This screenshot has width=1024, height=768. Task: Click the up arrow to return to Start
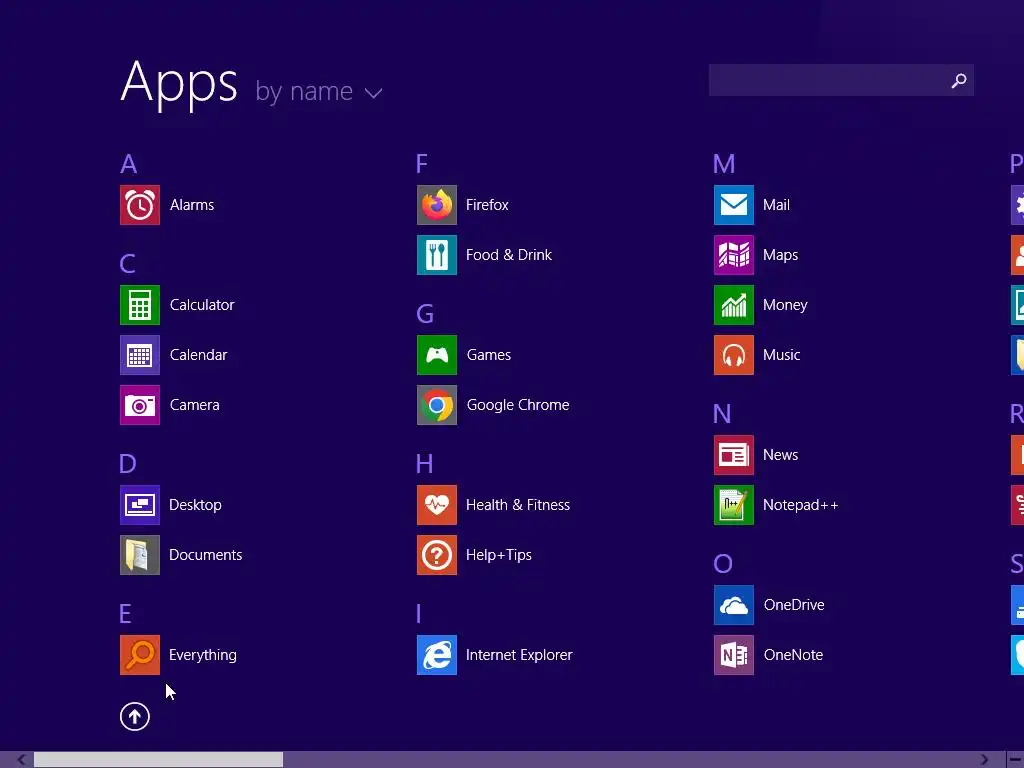coord(135,716)
